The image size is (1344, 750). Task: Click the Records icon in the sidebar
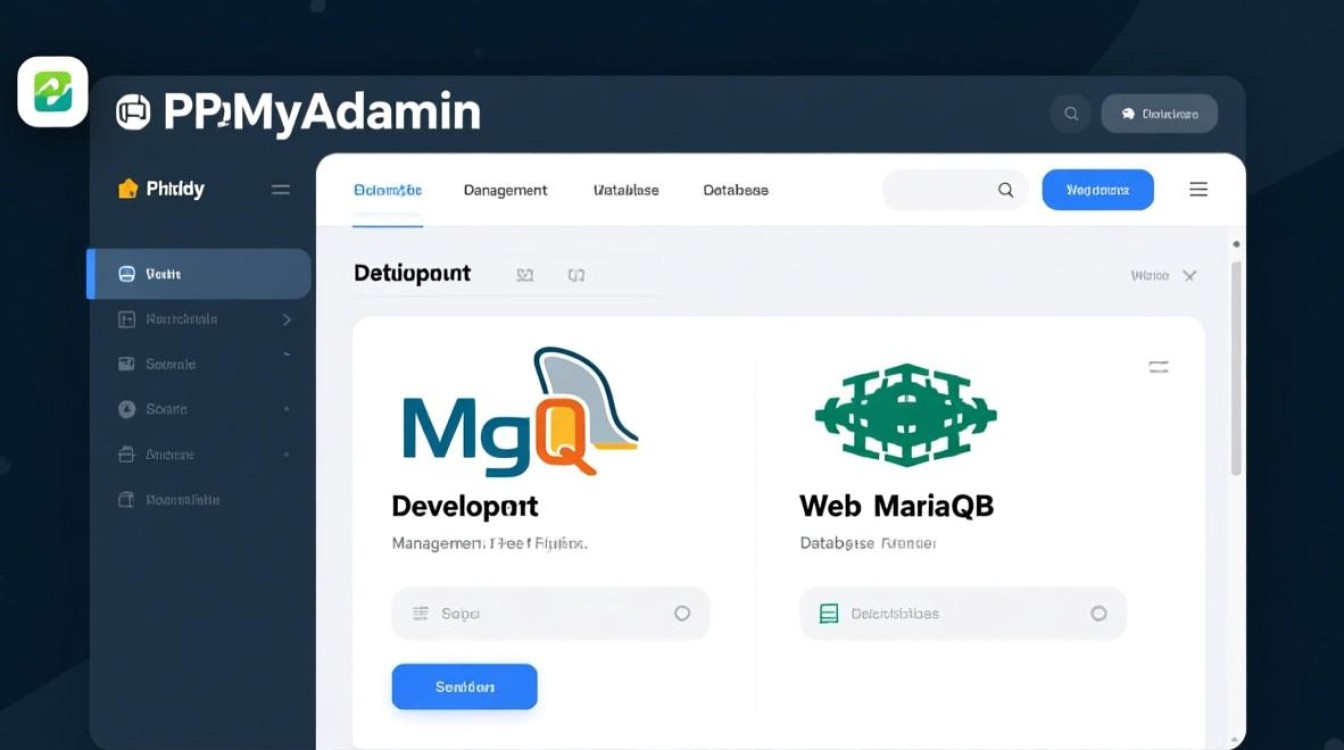click(x=126, y=318)
